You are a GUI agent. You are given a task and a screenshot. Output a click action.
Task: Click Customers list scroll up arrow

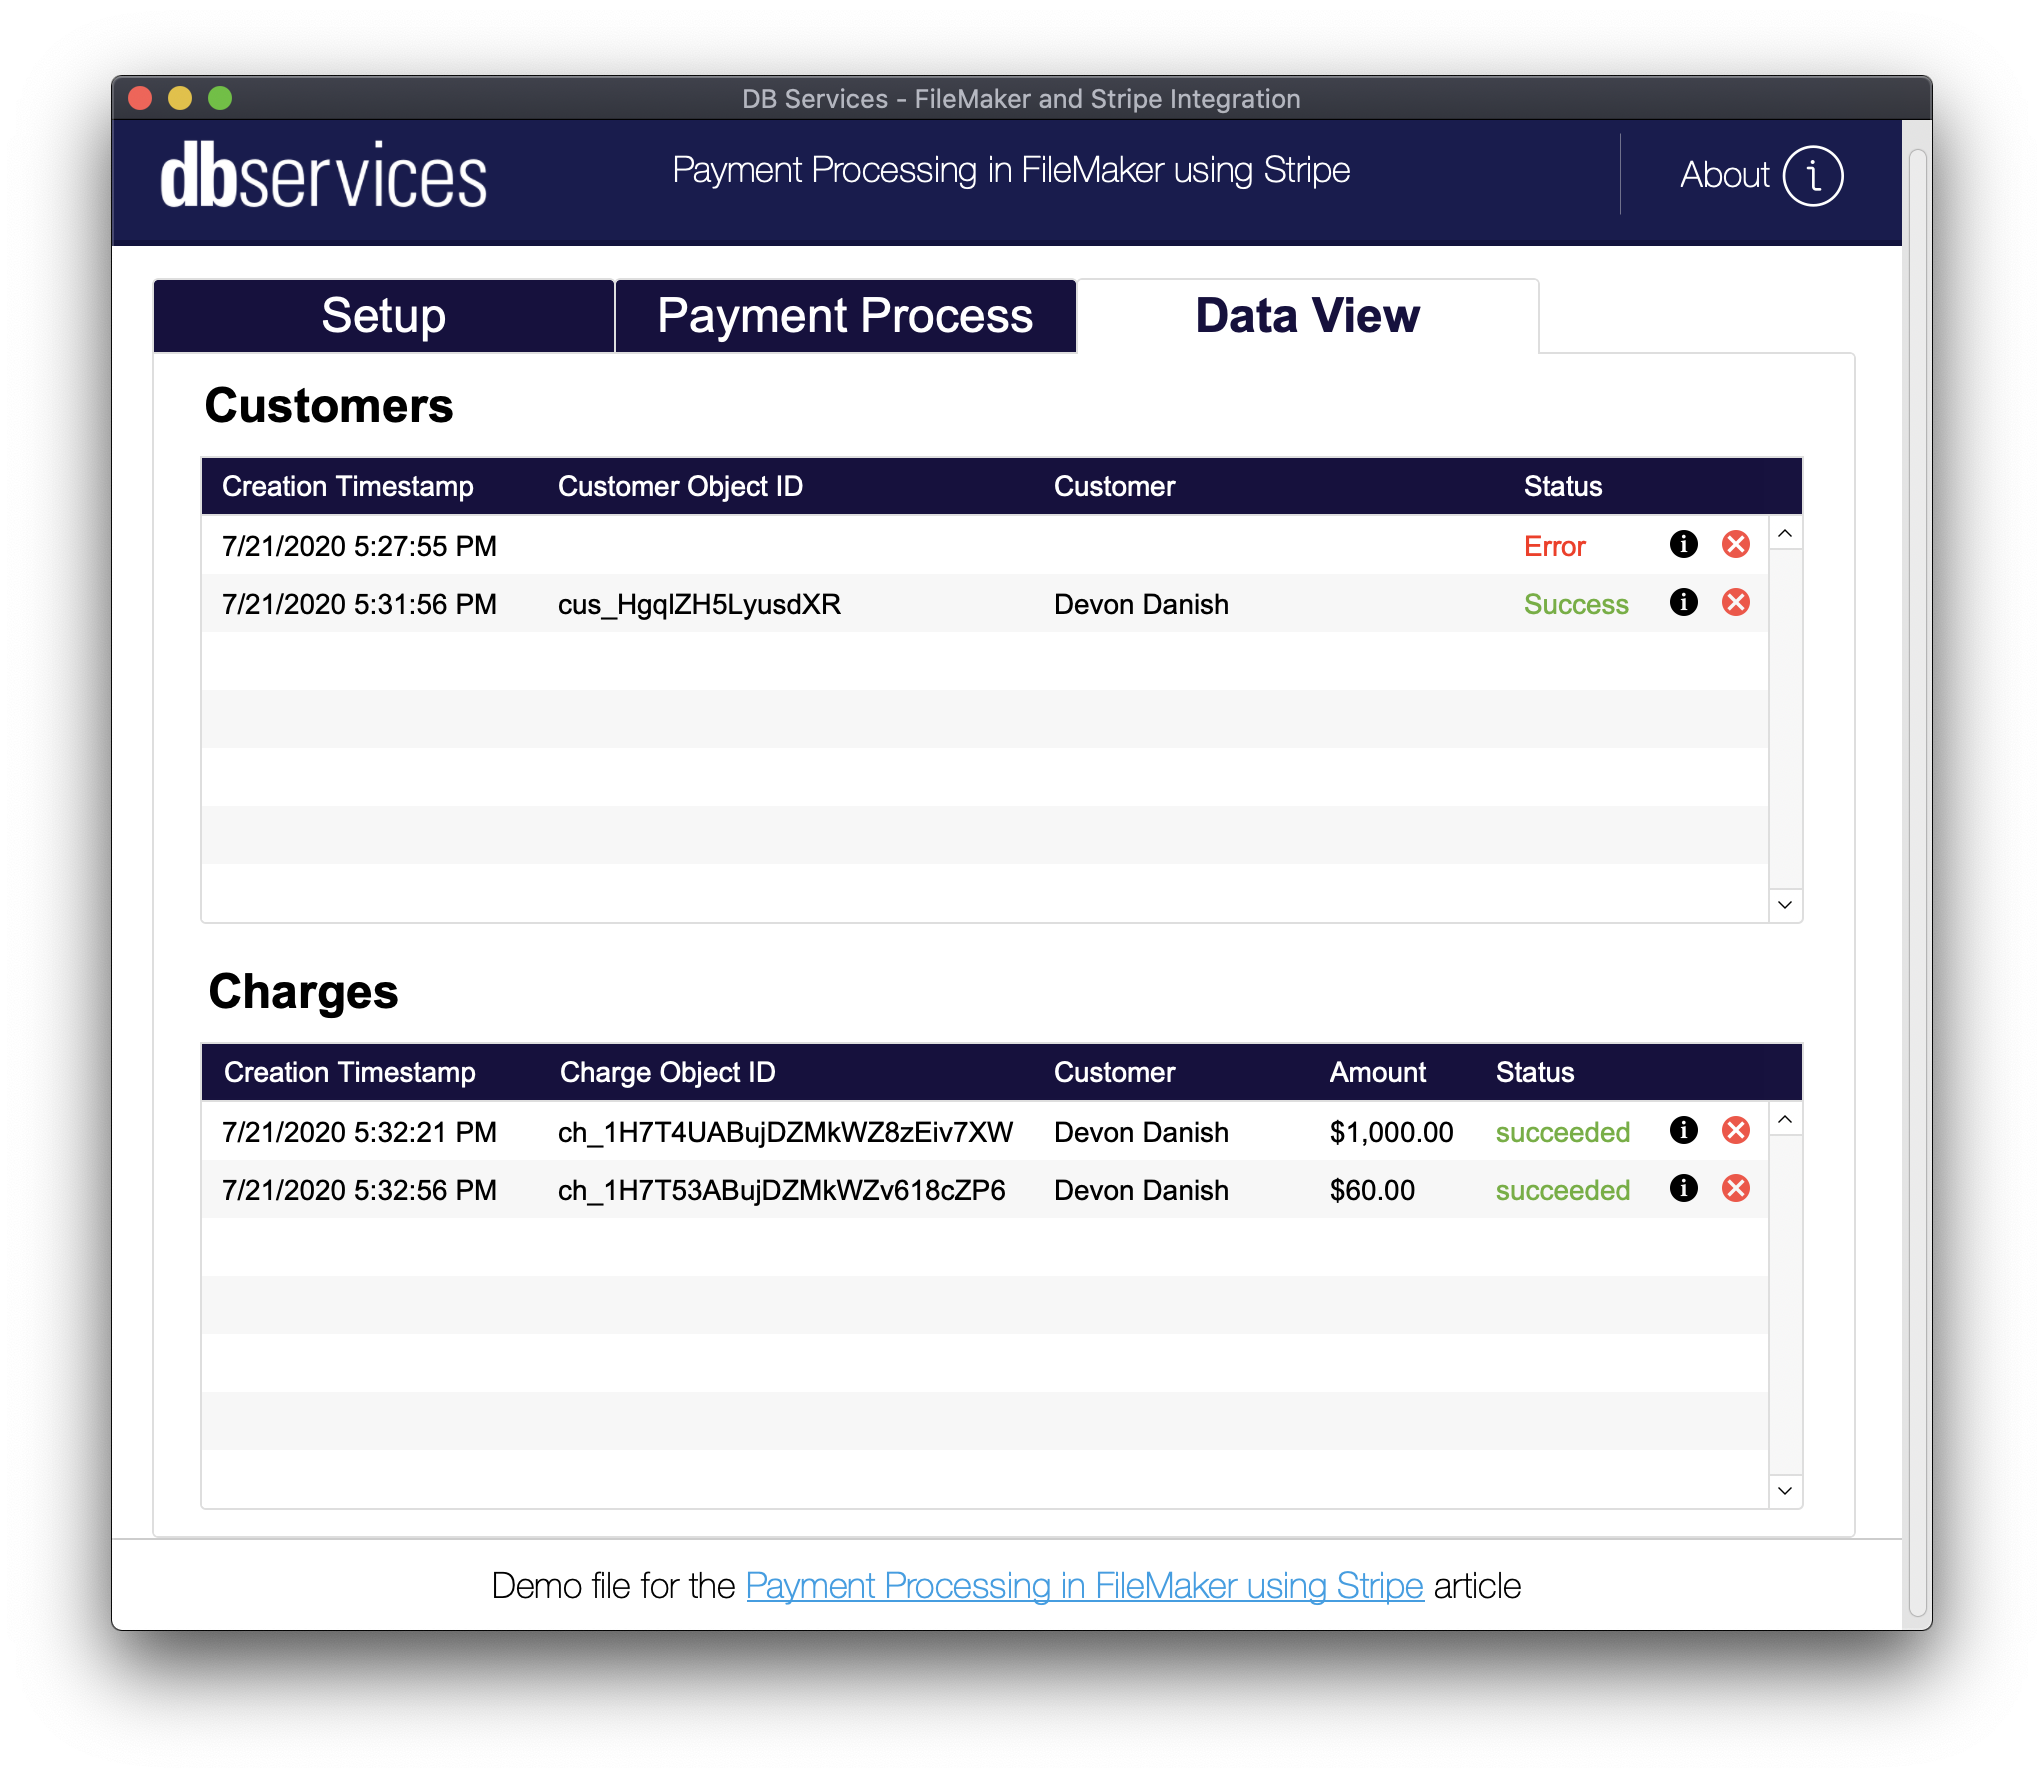pyautogui.click(x=1785, y=534)
